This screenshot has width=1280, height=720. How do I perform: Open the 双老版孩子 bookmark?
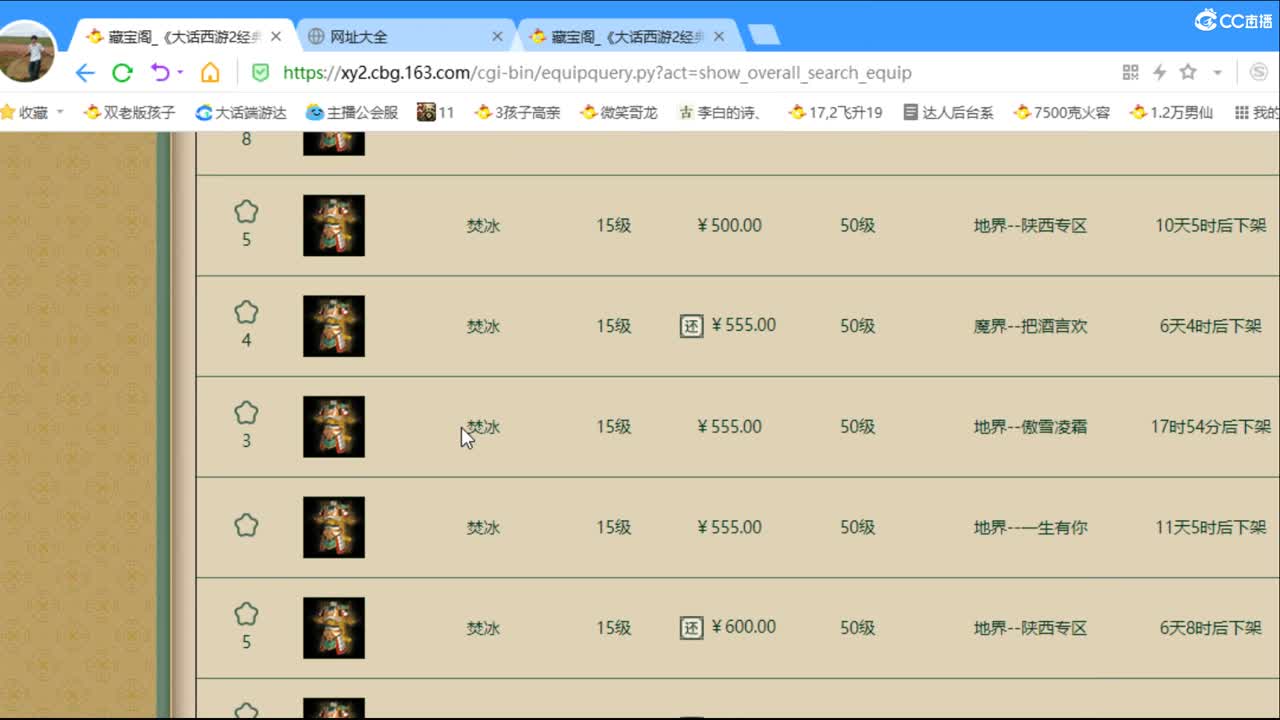[130, 112]
